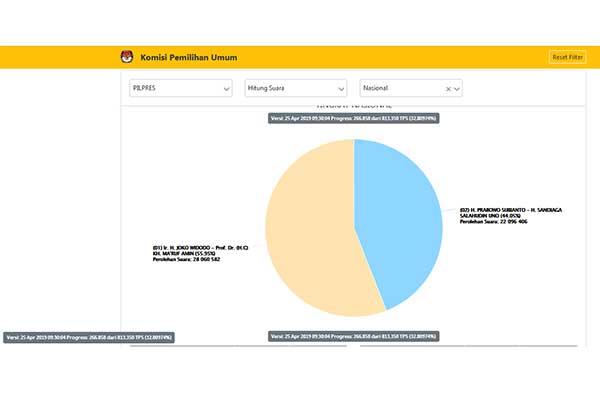Click the Komisi Pemilihan Umum title

189,57
